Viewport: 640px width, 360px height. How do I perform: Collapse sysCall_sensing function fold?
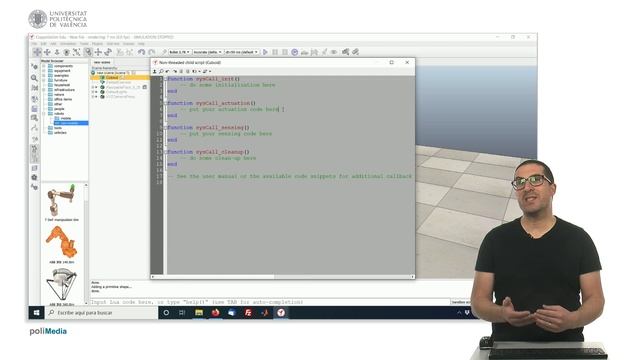pos(166,127)
